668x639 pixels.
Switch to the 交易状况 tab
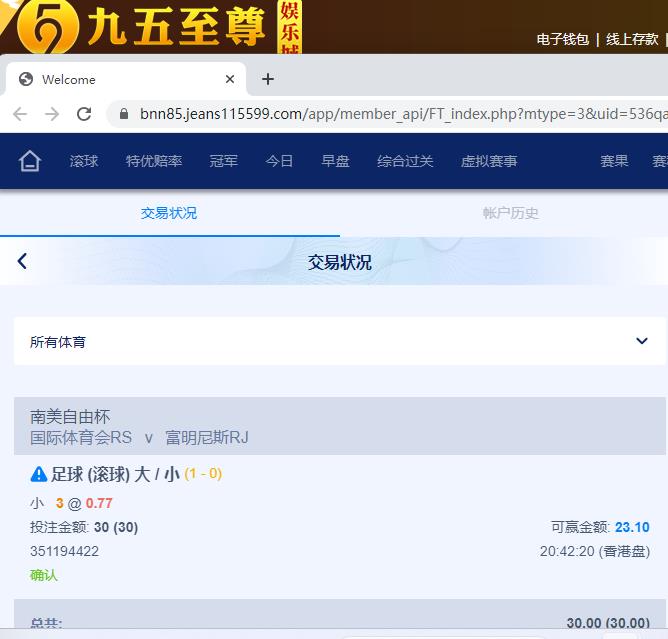click(x=169, y=213)
